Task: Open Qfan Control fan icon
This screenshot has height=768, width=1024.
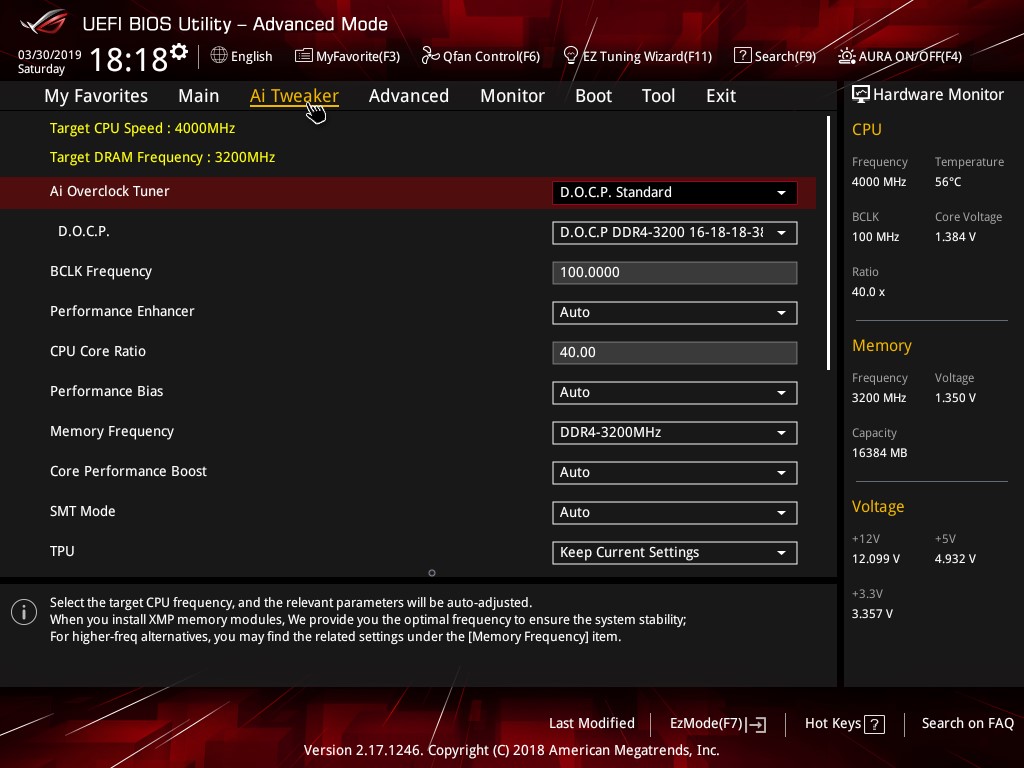Action: (430, 56)
